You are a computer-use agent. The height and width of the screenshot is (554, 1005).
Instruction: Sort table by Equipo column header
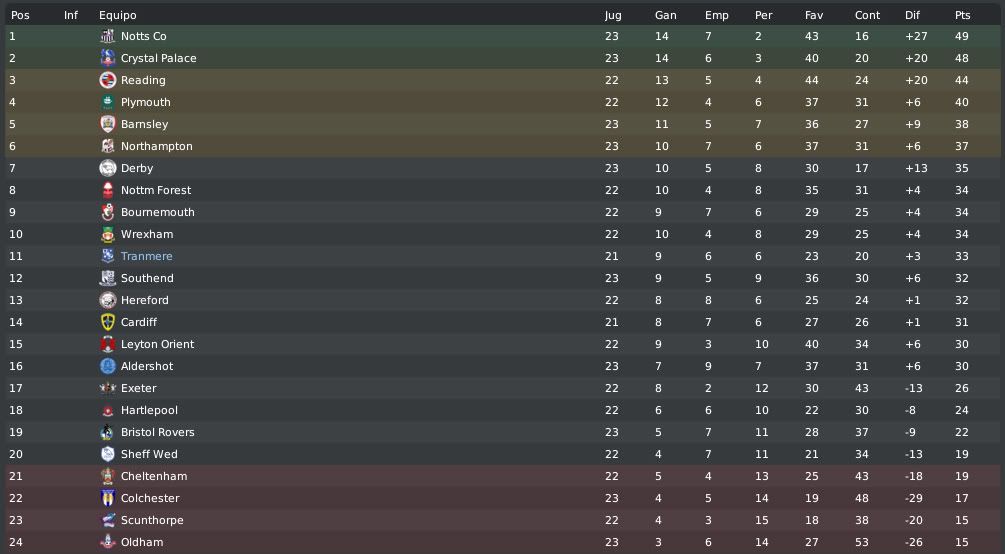[118, 15]
